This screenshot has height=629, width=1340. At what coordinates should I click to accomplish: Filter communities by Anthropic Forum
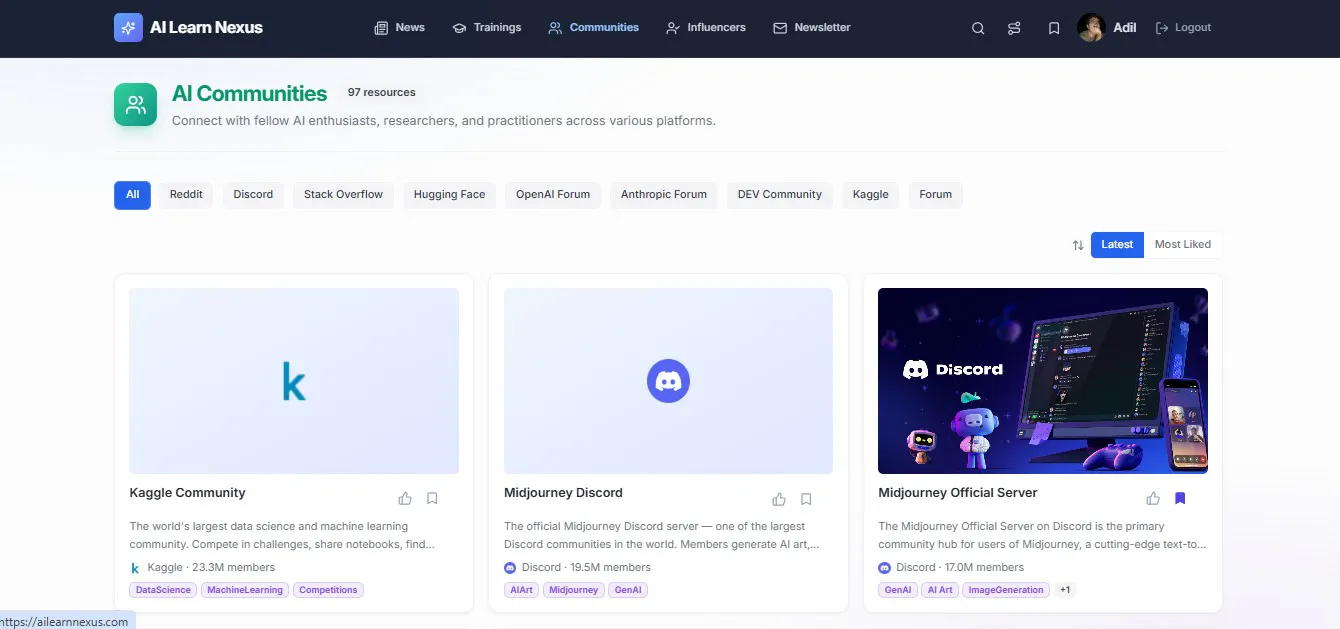[663, 195]
